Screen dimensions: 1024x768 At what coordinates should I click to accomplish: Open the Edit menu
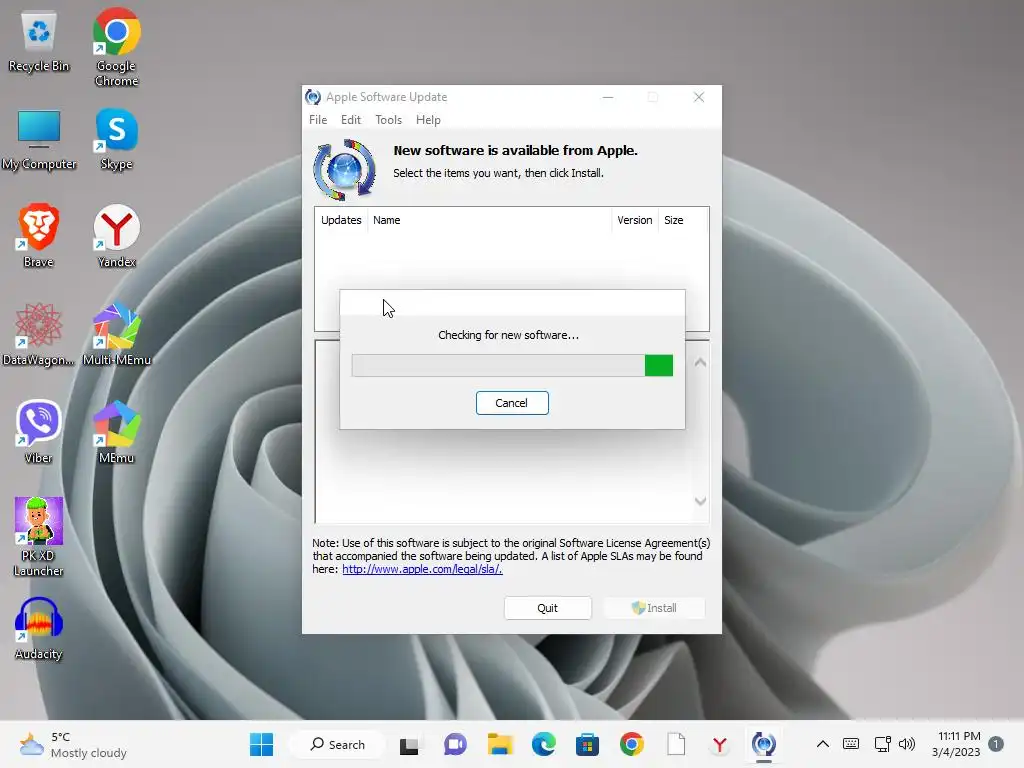(351, 120)
